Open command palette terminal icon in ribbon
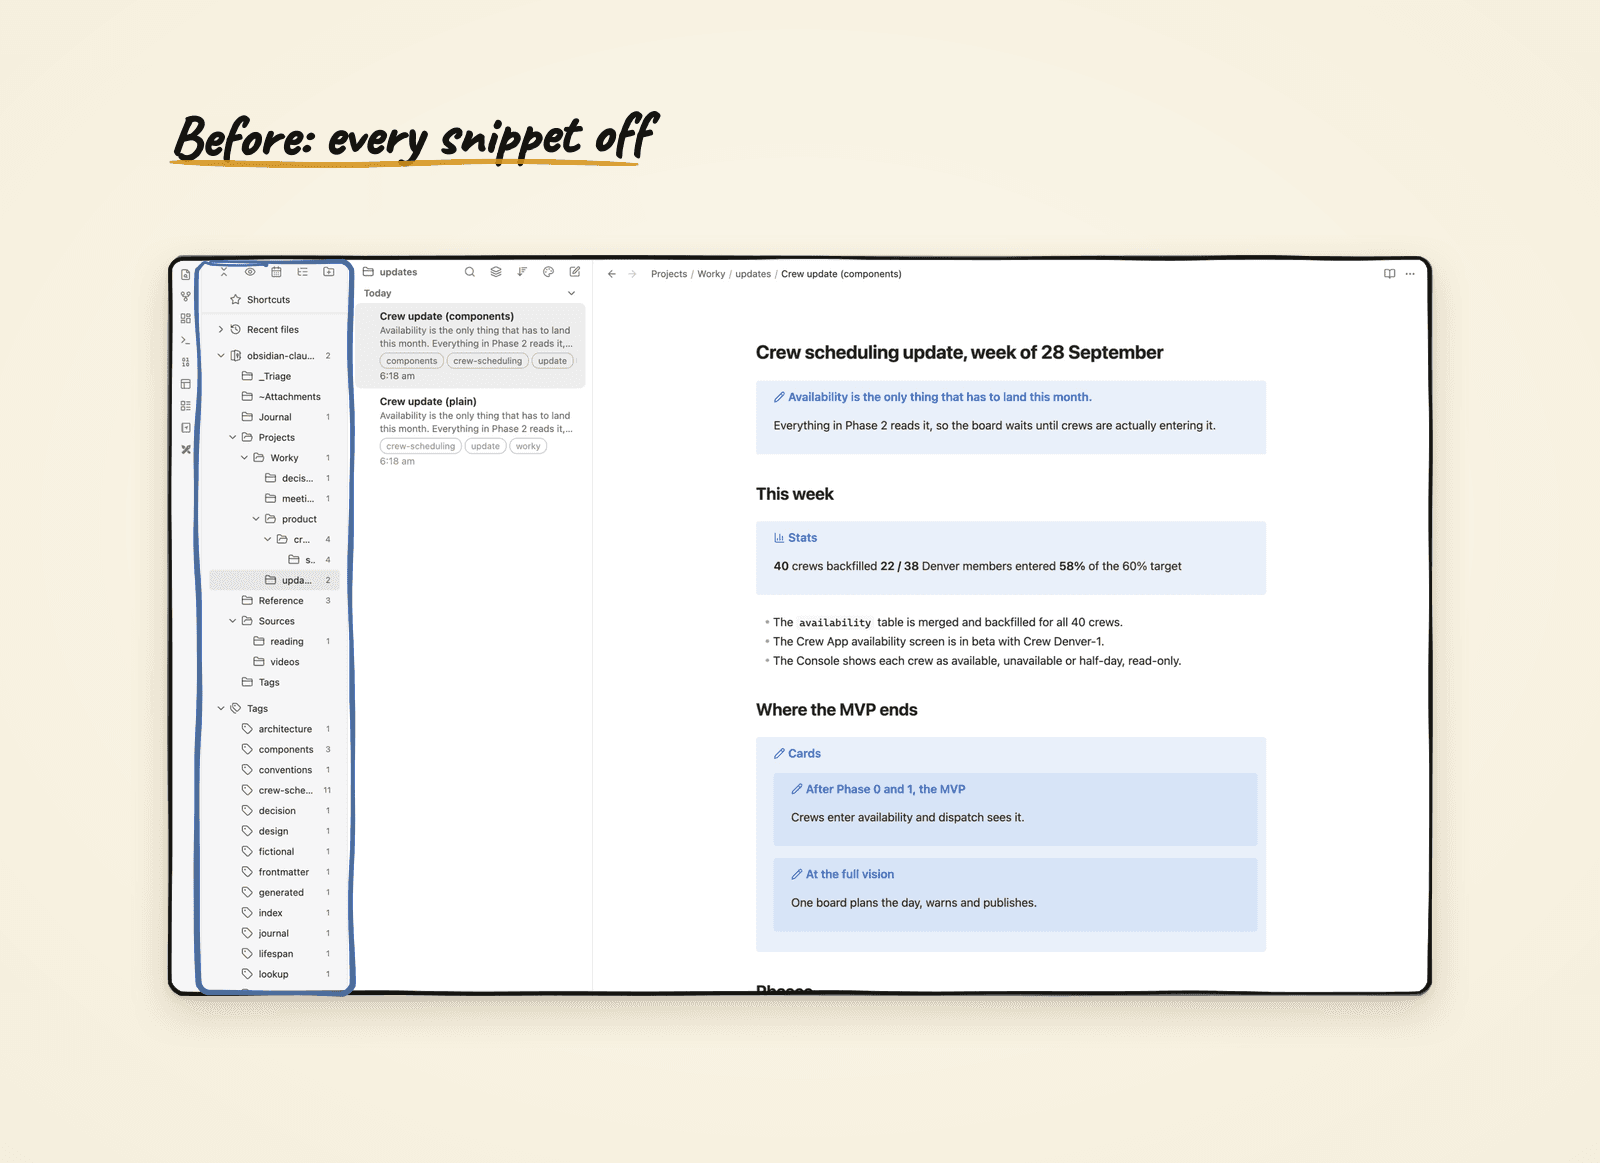This screenshot has width=1600, height=1163. 186,341
